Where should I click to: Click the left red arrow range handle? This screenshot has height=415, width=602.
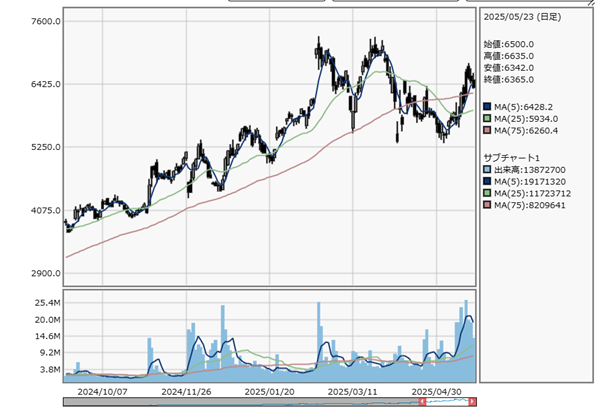422,402
